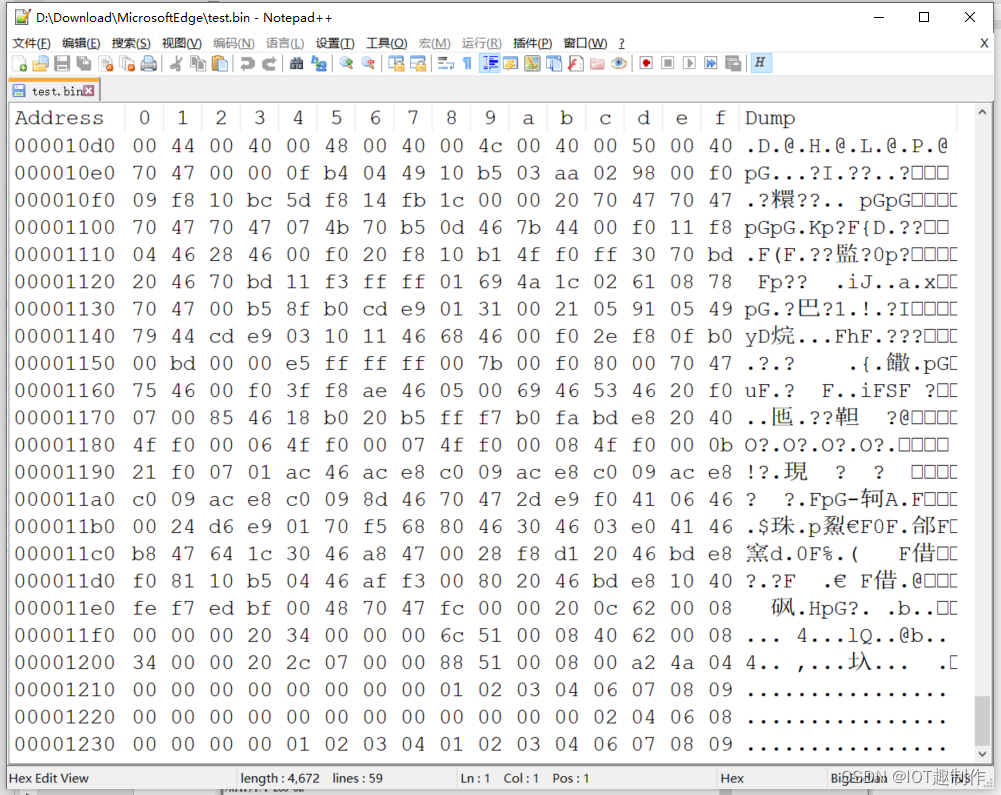Zoom out with magnifier icon
The height and width of the screenshot is (795, 1001).
click(368, 63)
